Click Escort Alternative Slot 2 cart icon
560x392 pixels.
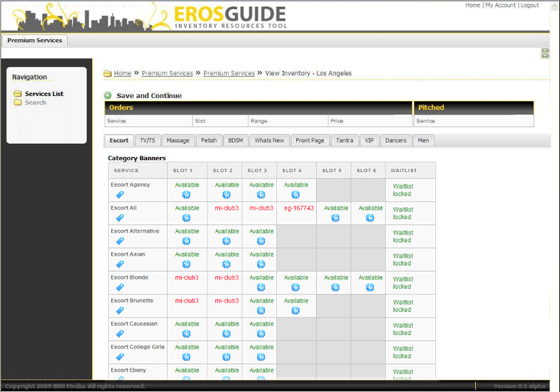point(226,241)
